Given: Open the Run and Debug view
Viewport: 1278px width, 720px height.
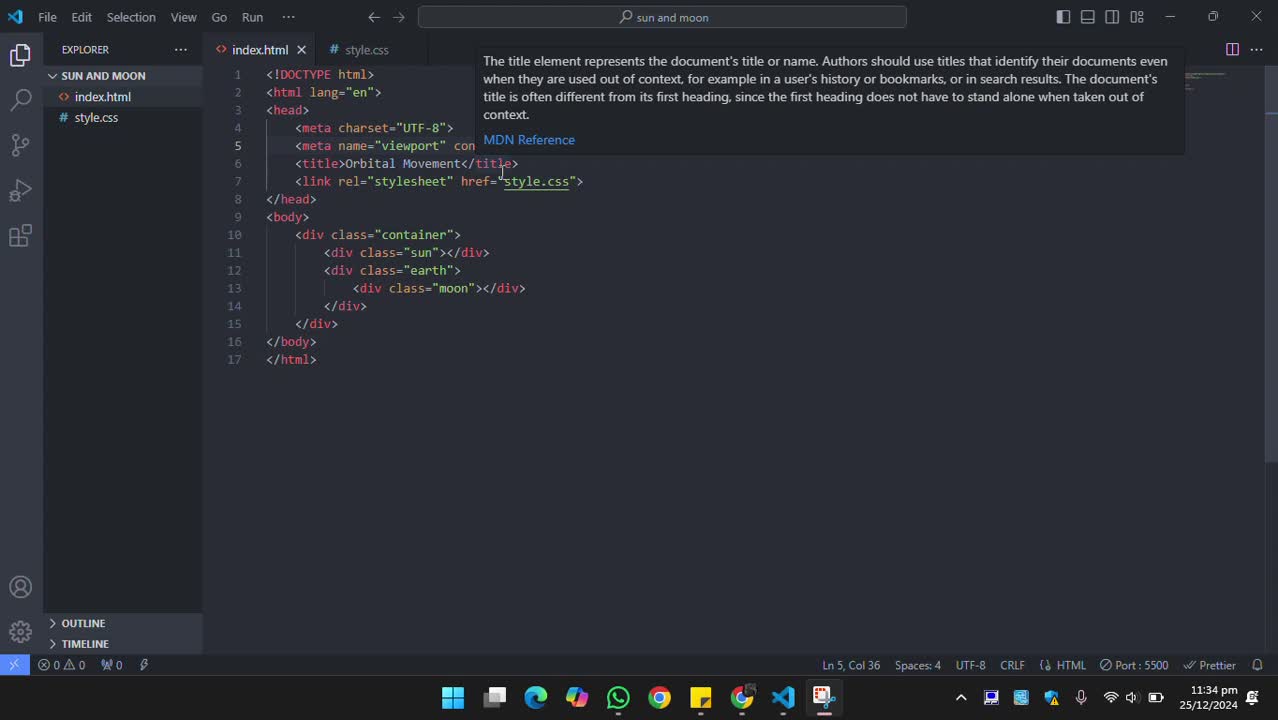Looking at the screenshot, I should [20, 191].
